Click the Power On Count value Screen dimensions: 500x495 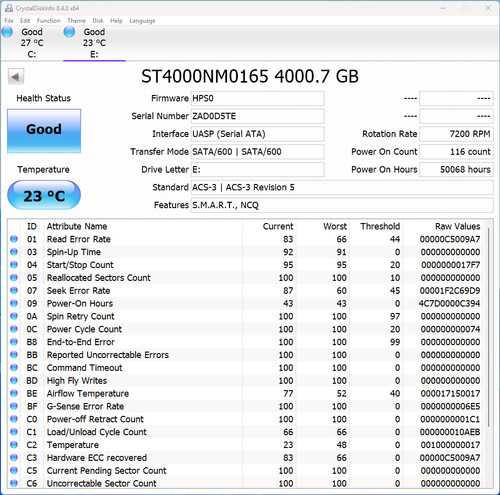pos(456,152)
